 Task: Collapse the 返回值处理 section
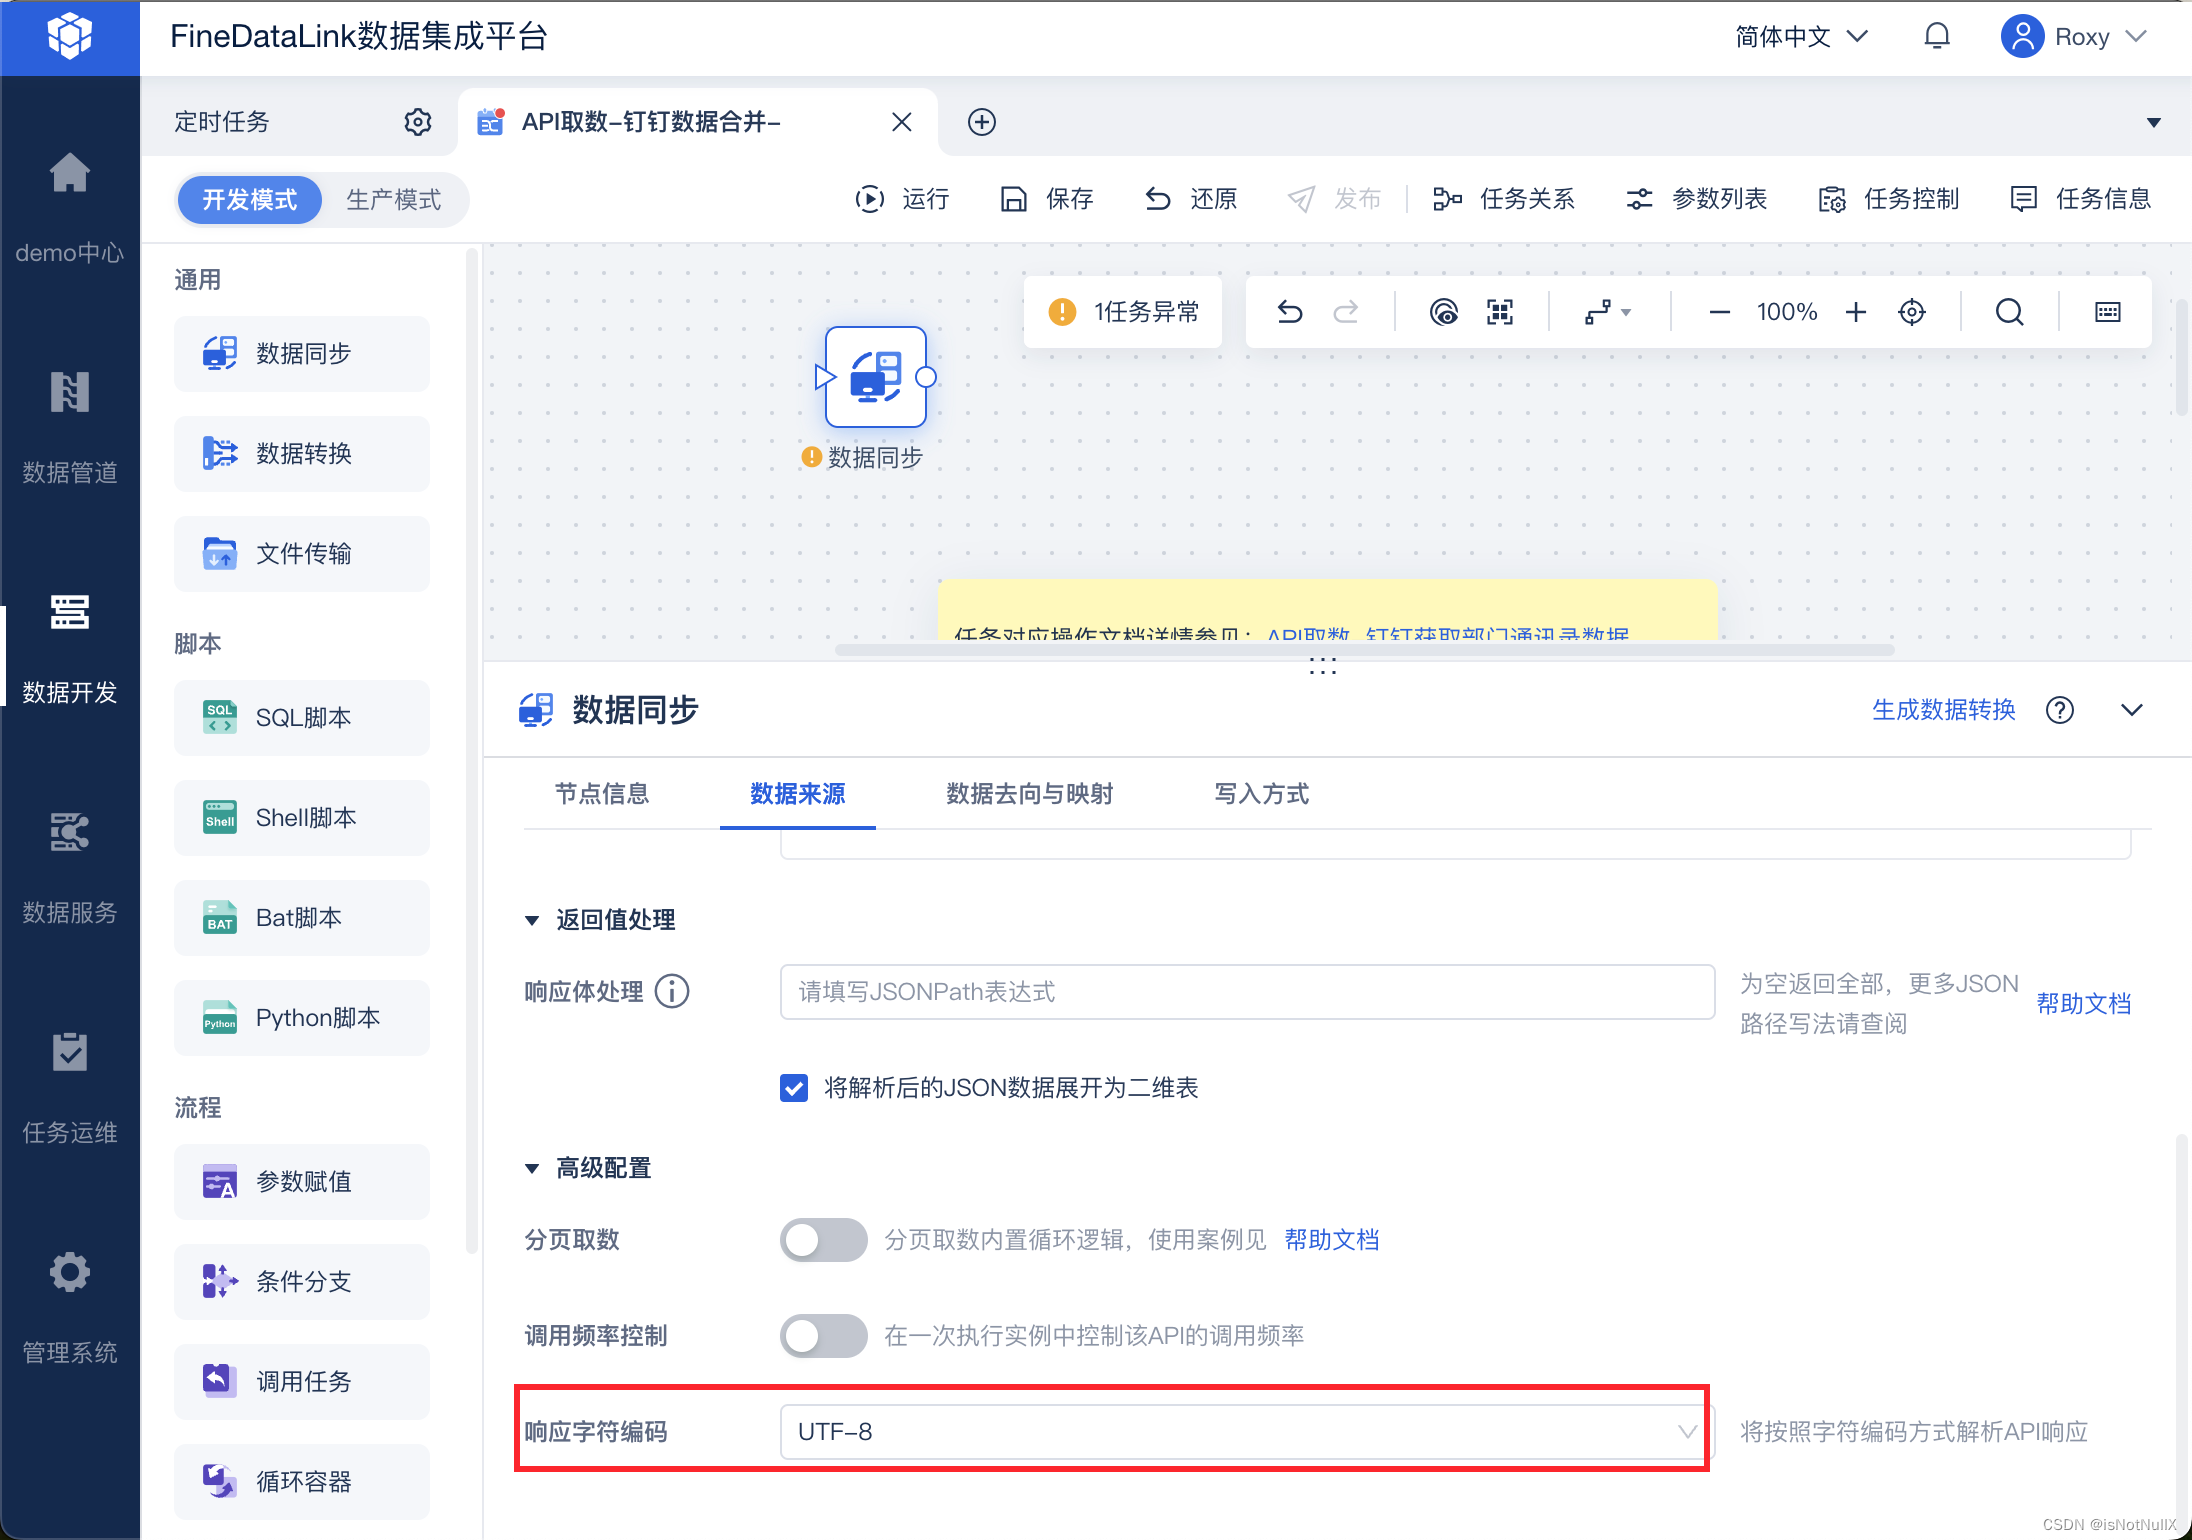pos(532,920)
